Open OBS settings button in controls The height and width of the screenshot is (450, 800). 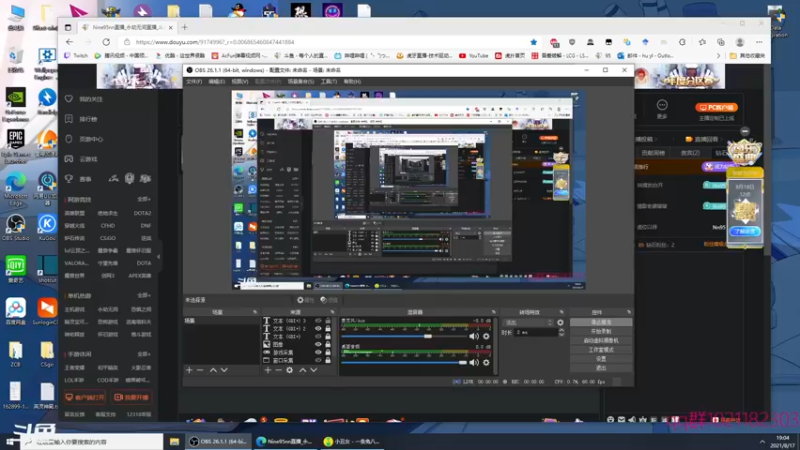[x=601, y=359]
